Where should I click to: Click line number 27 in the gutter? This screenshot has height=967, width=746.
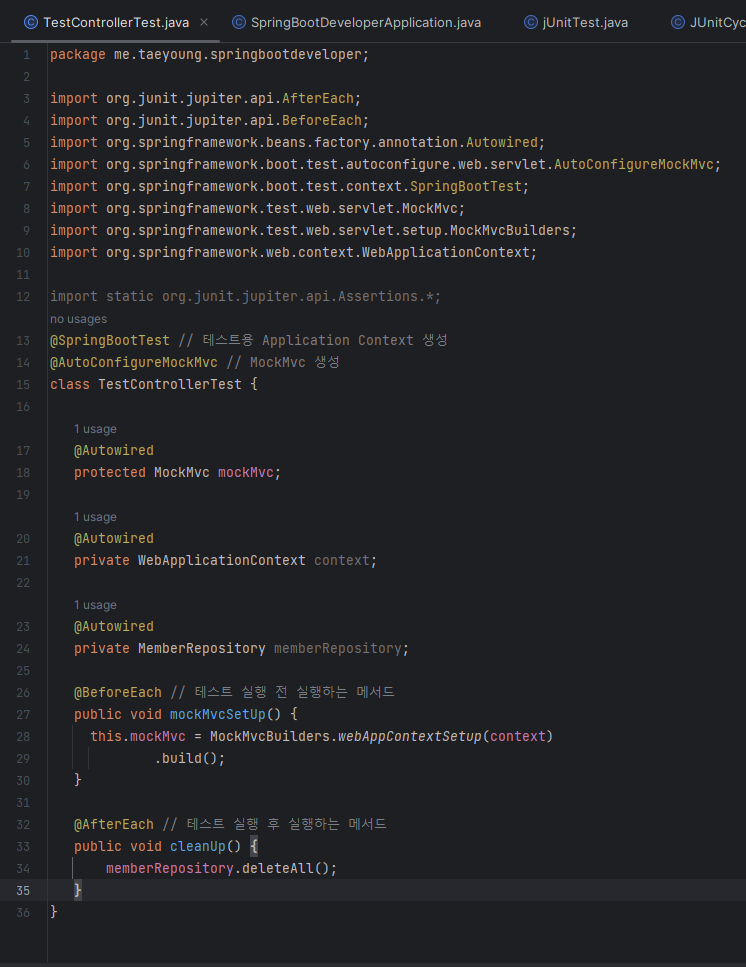[x=23, y=715]
